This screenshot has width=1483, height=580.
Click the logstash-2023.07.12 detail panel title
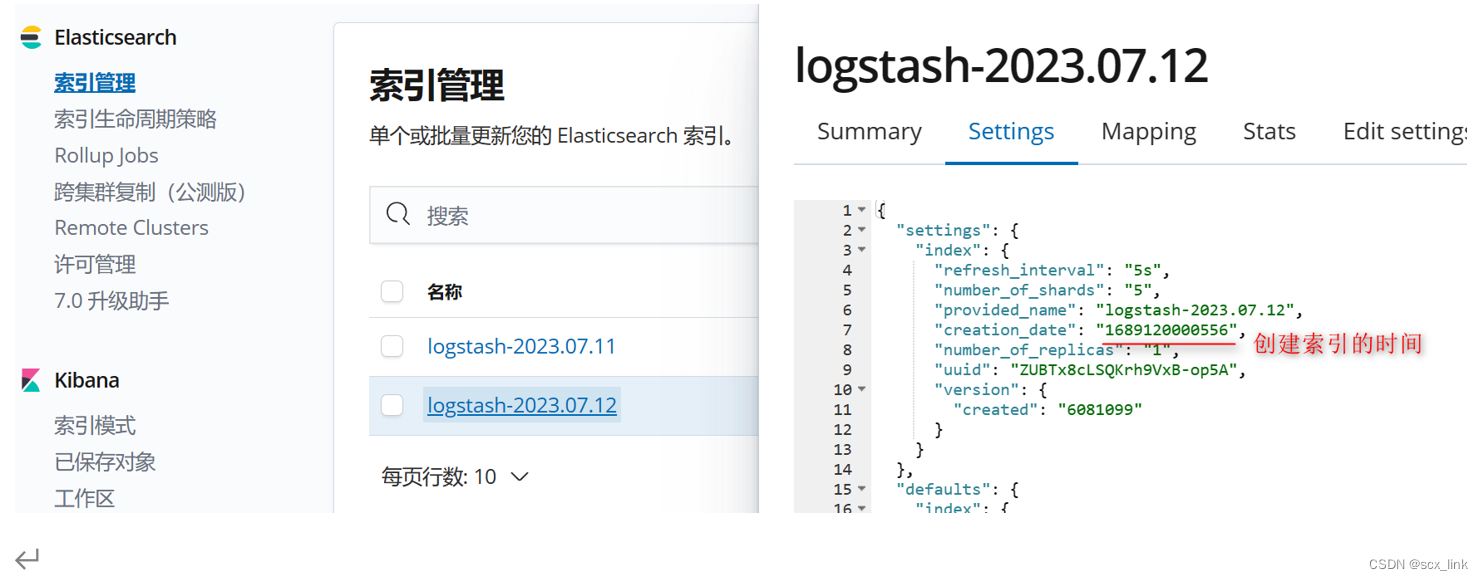[x=1001, y=65]
